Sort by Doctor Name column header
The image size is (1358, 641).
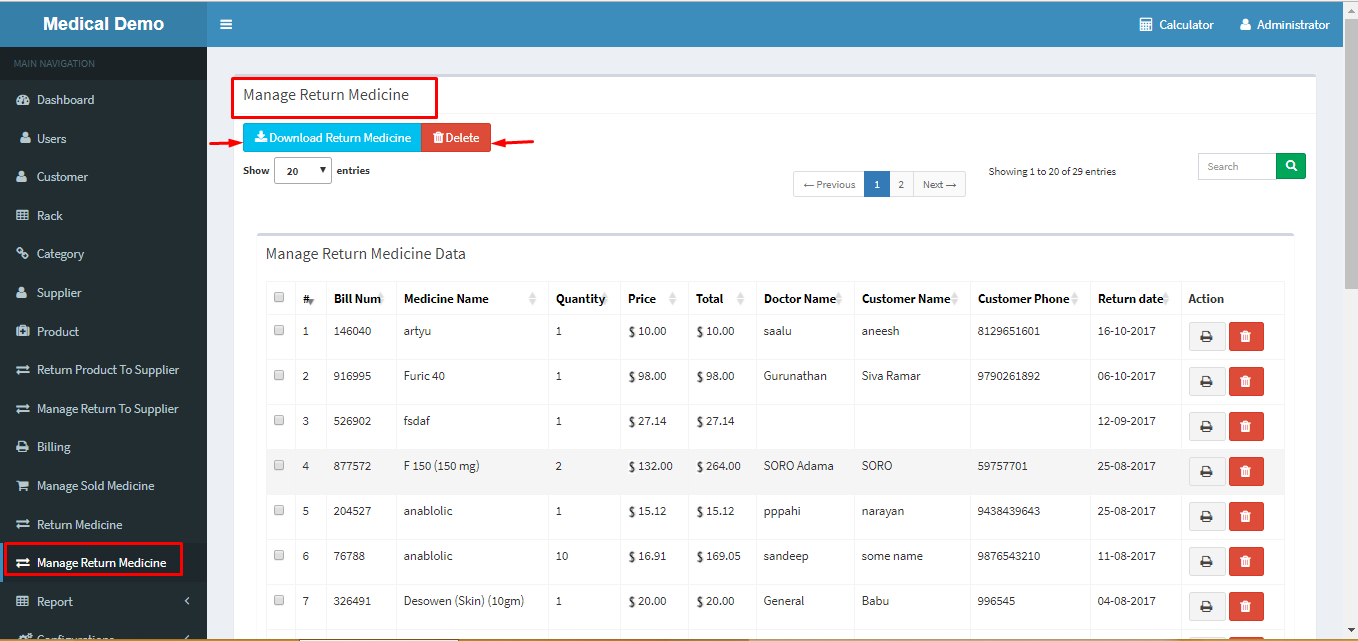pos(805,298)
